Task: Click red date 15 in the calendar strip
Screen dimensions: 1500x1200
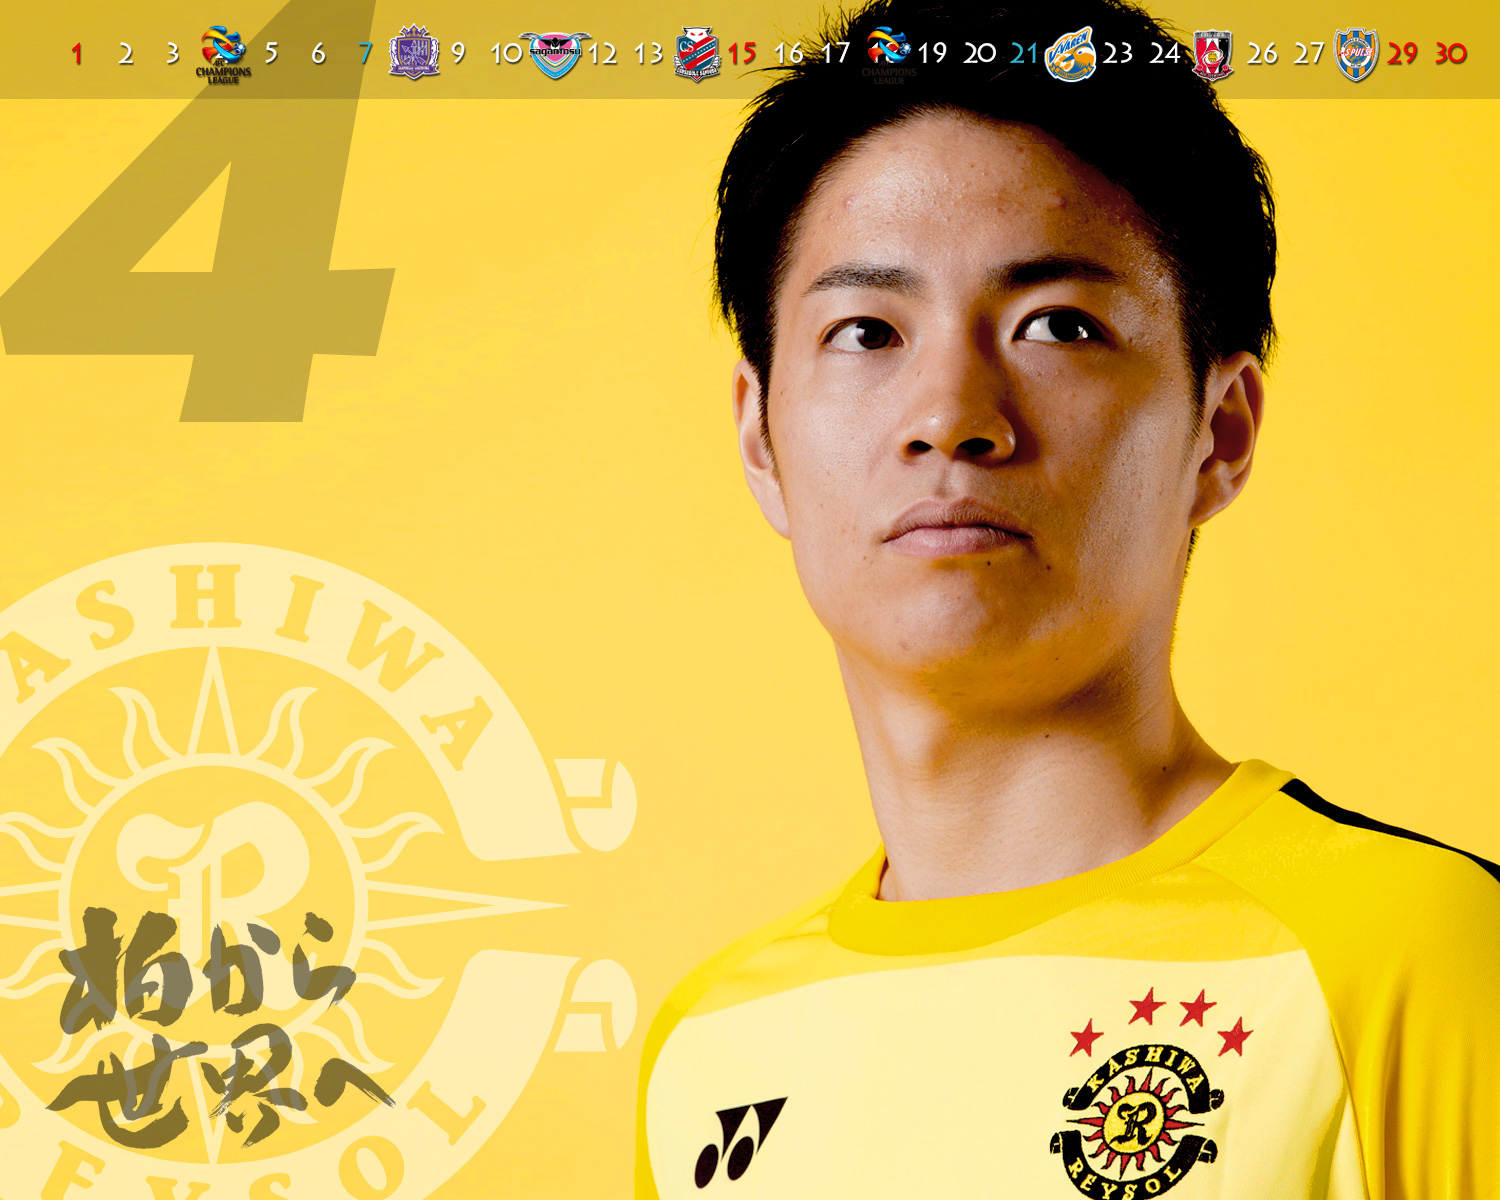Action: 742,54
